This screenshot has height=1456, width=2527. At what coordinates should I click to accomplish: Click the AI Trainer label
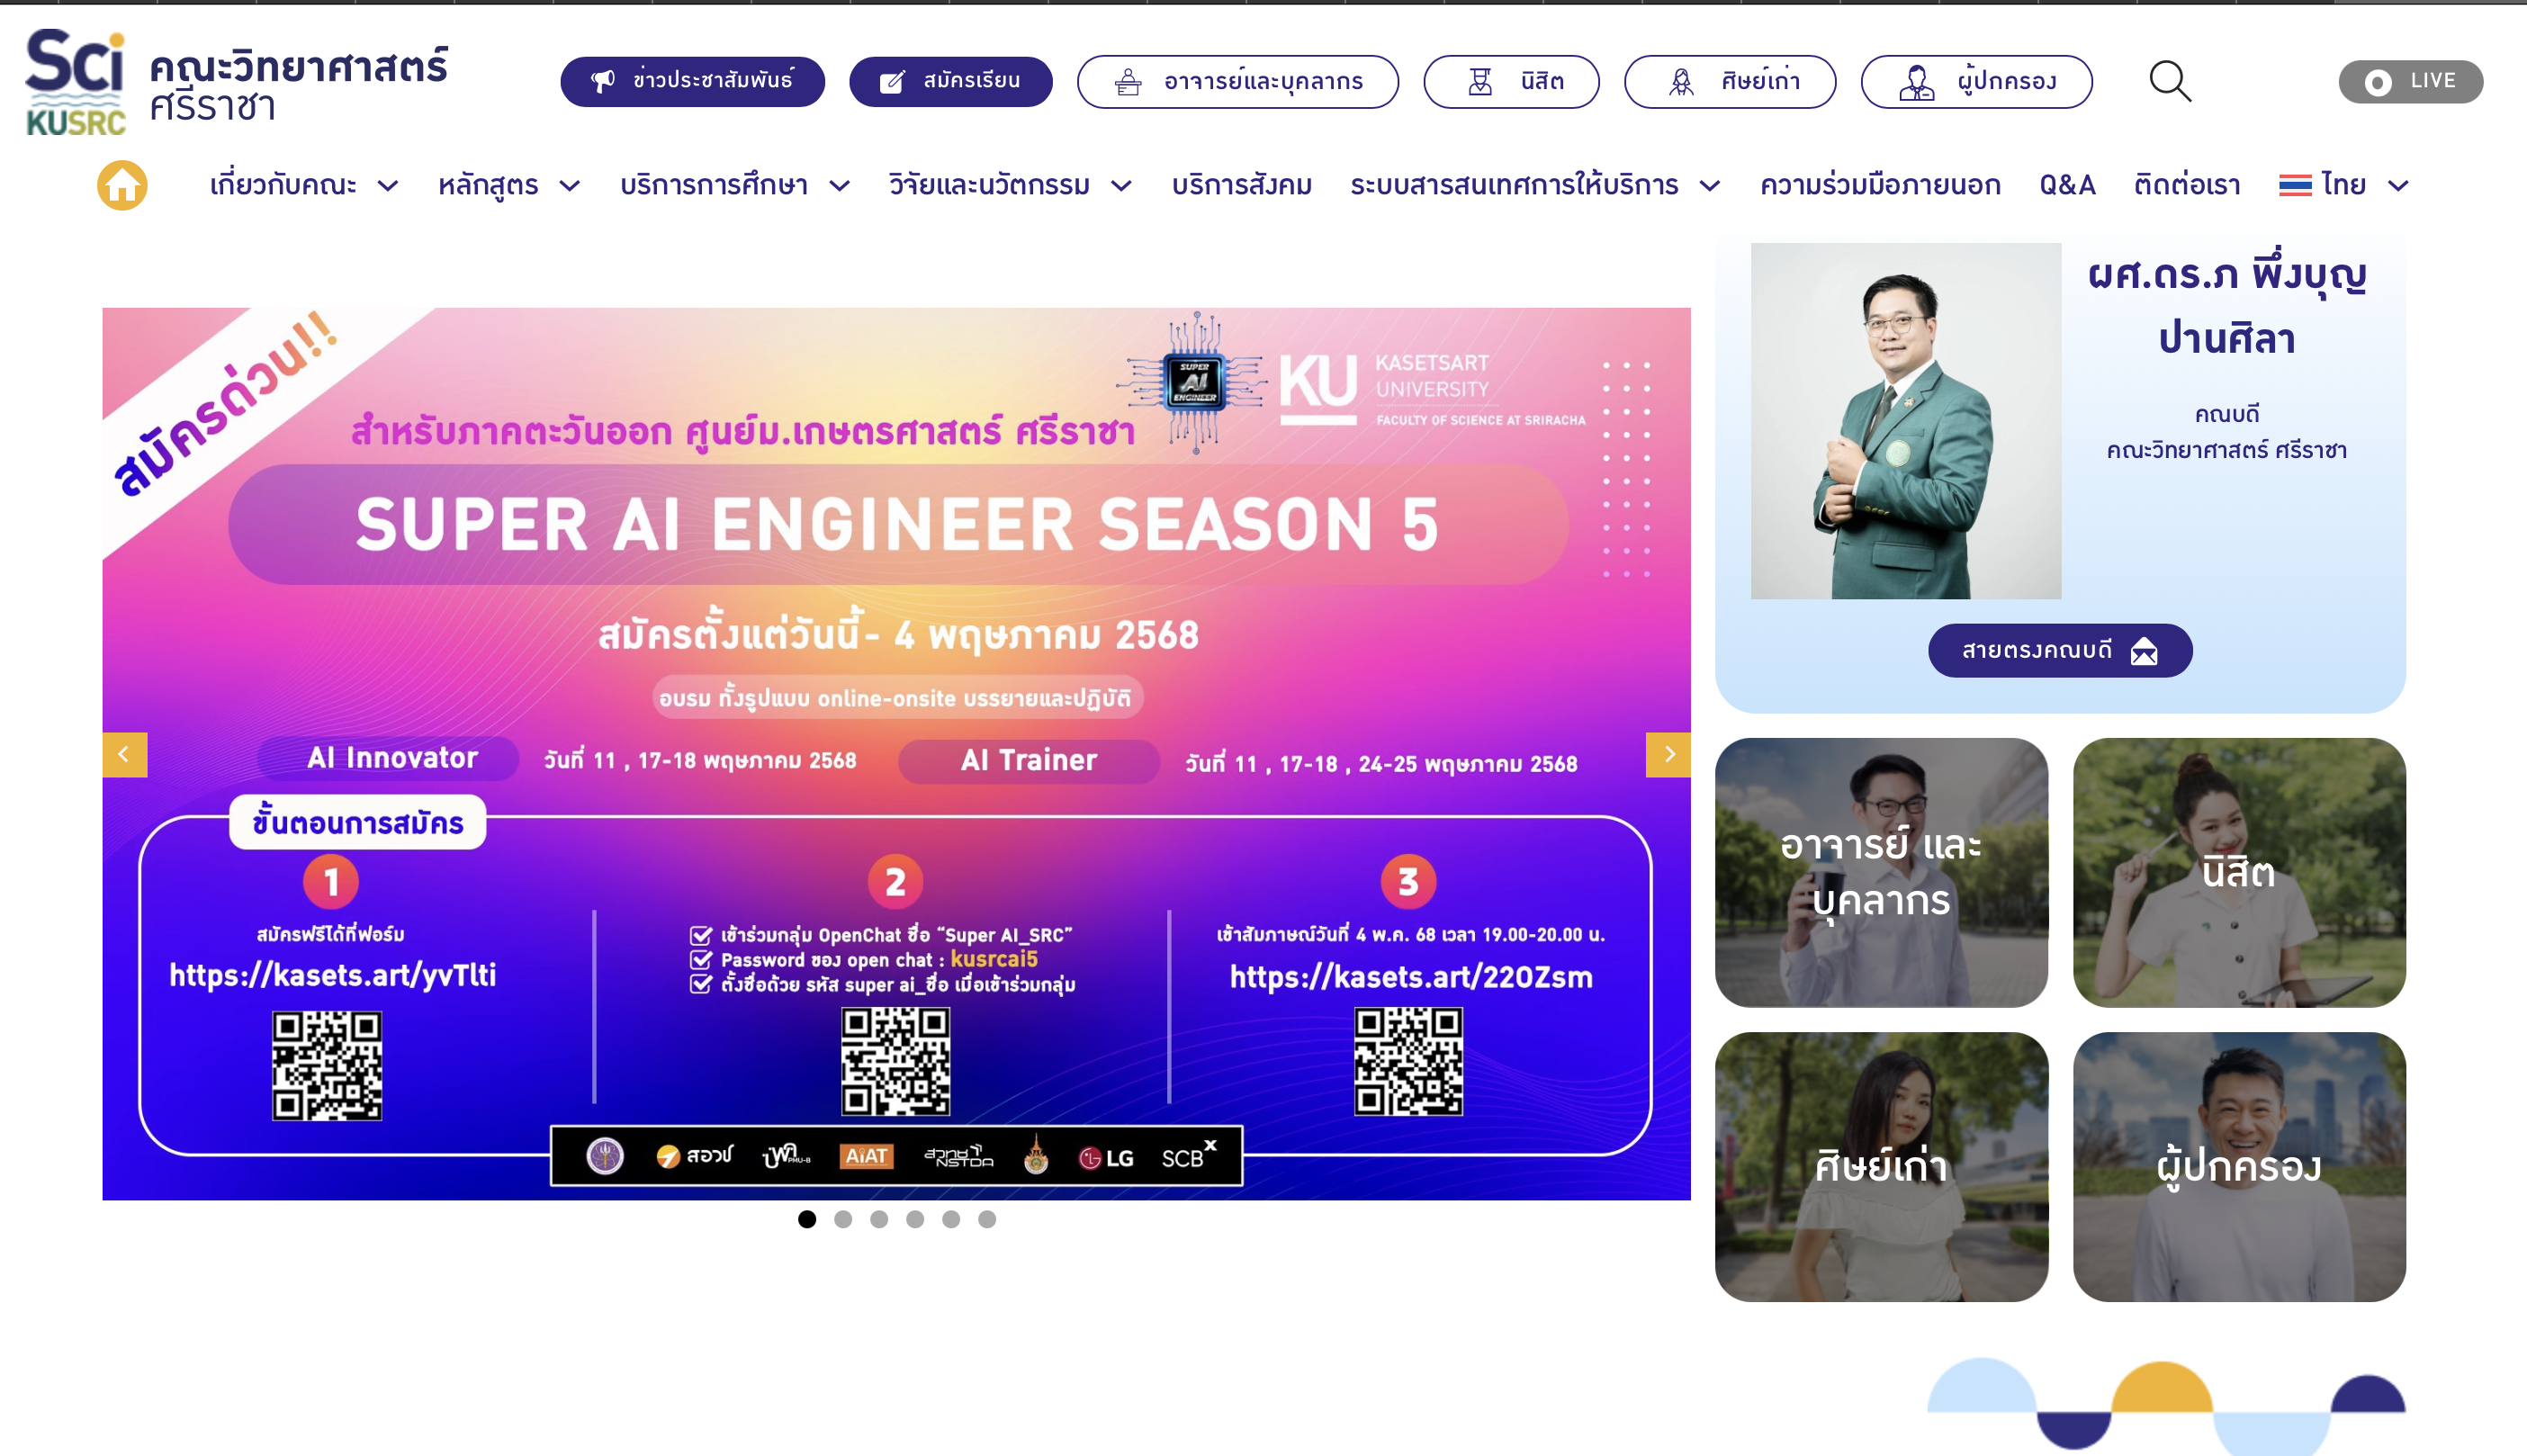pos(1028,760)
